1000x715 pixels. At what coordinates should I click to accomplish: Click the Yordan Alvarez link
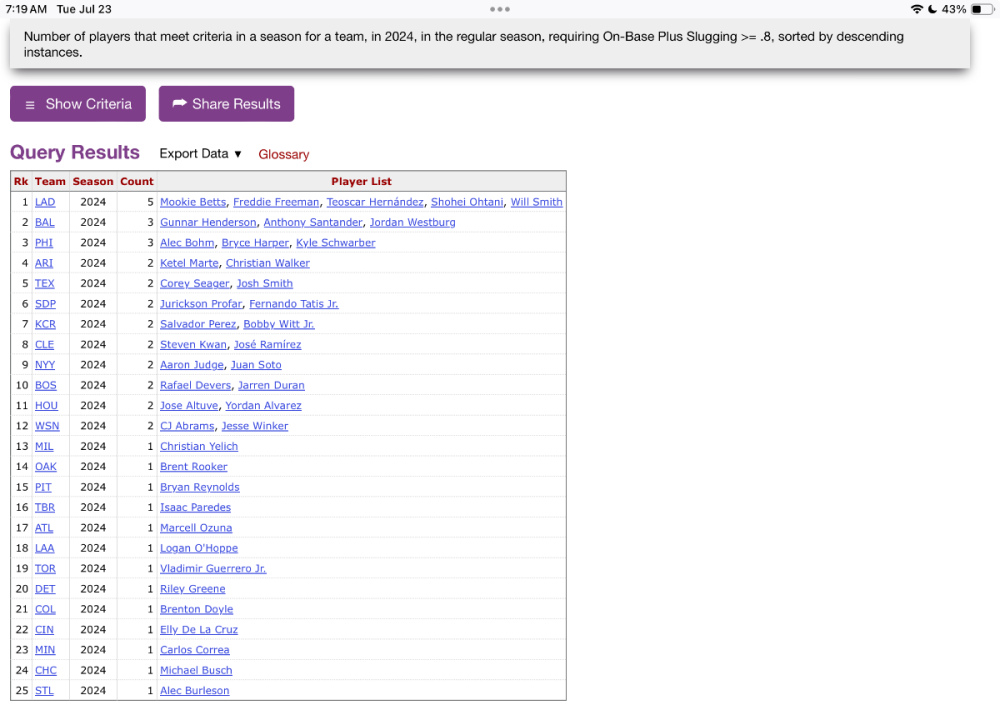tap(263, 405)
